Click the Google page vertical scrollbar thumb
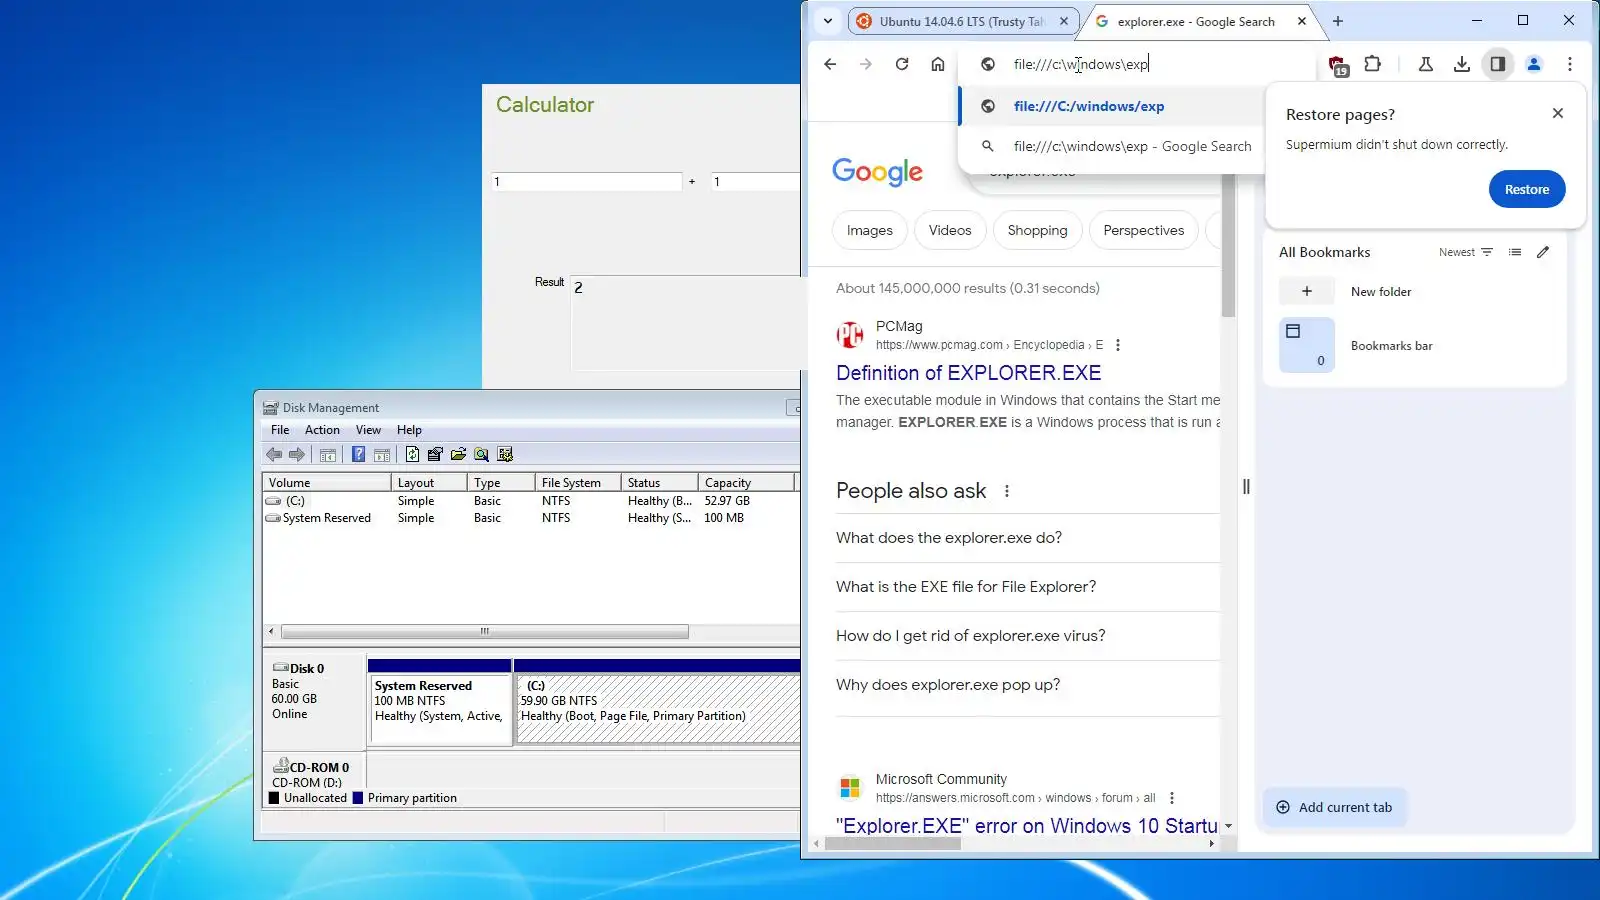The height and width of the screenshot is (900, 1600). tap(1228, 246)
